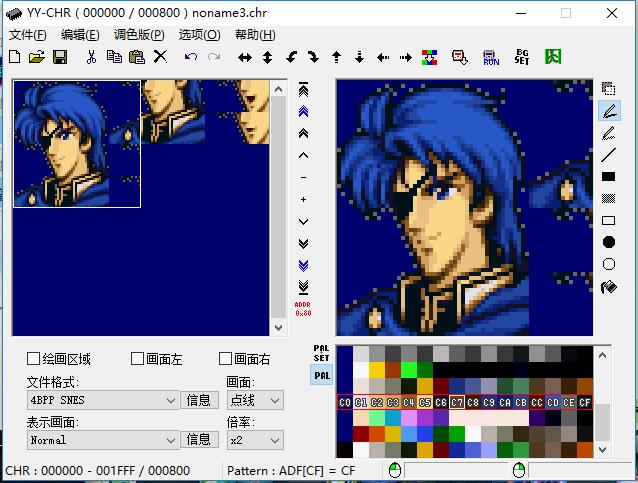Rotate pattern clockwise
Screen dimensions: 638x483
click(x=313, y=57)
